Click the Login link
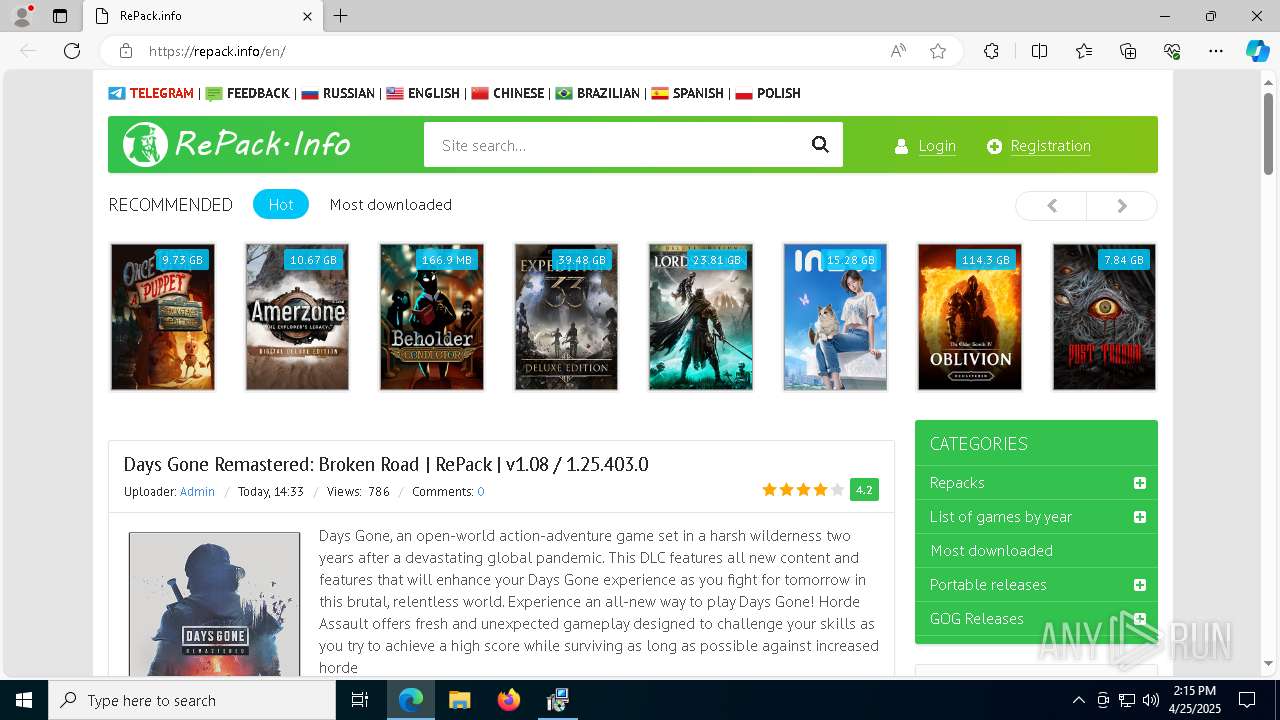This screenshot has width=1280, height=720. pyautogui.click(x=937, y=146)
